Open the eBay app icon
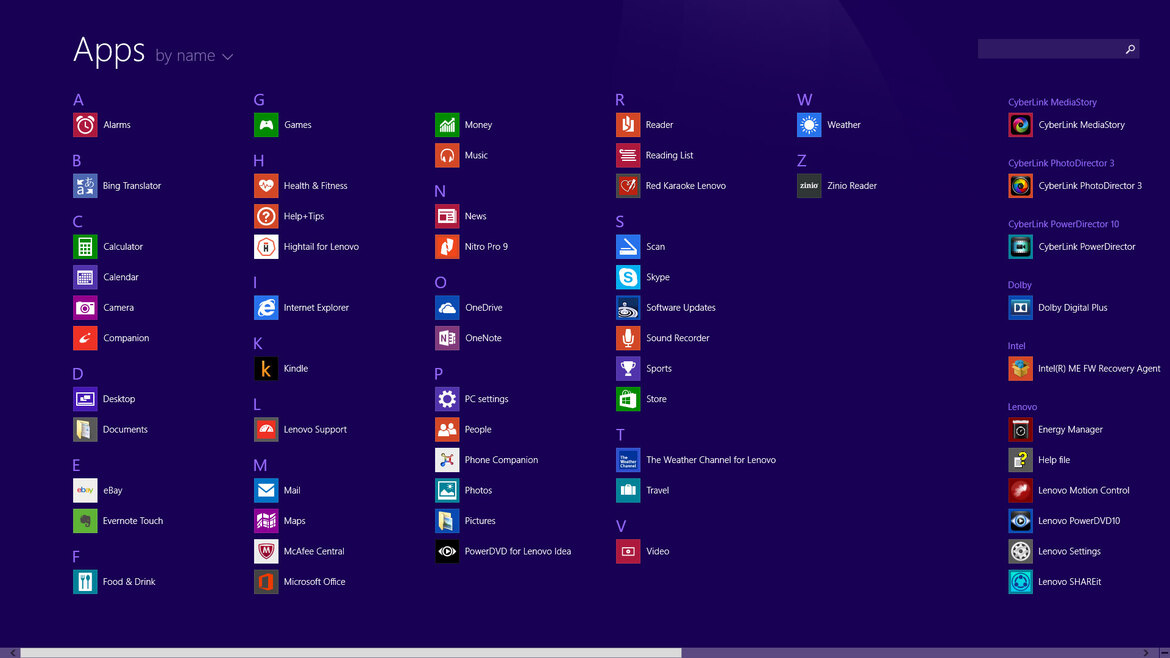1170x658 pixels. [85, 490]
